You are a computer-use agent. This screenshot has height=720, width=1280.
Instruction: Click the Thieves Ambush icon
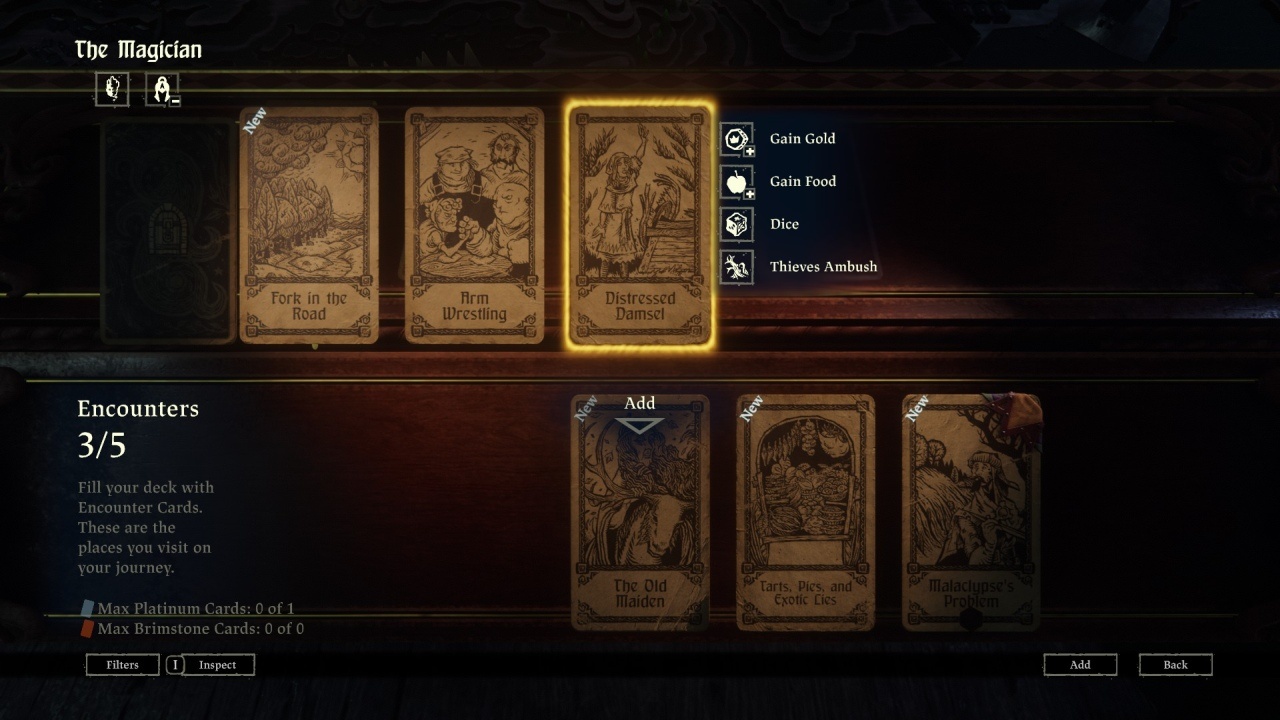[x=737, y=267]
